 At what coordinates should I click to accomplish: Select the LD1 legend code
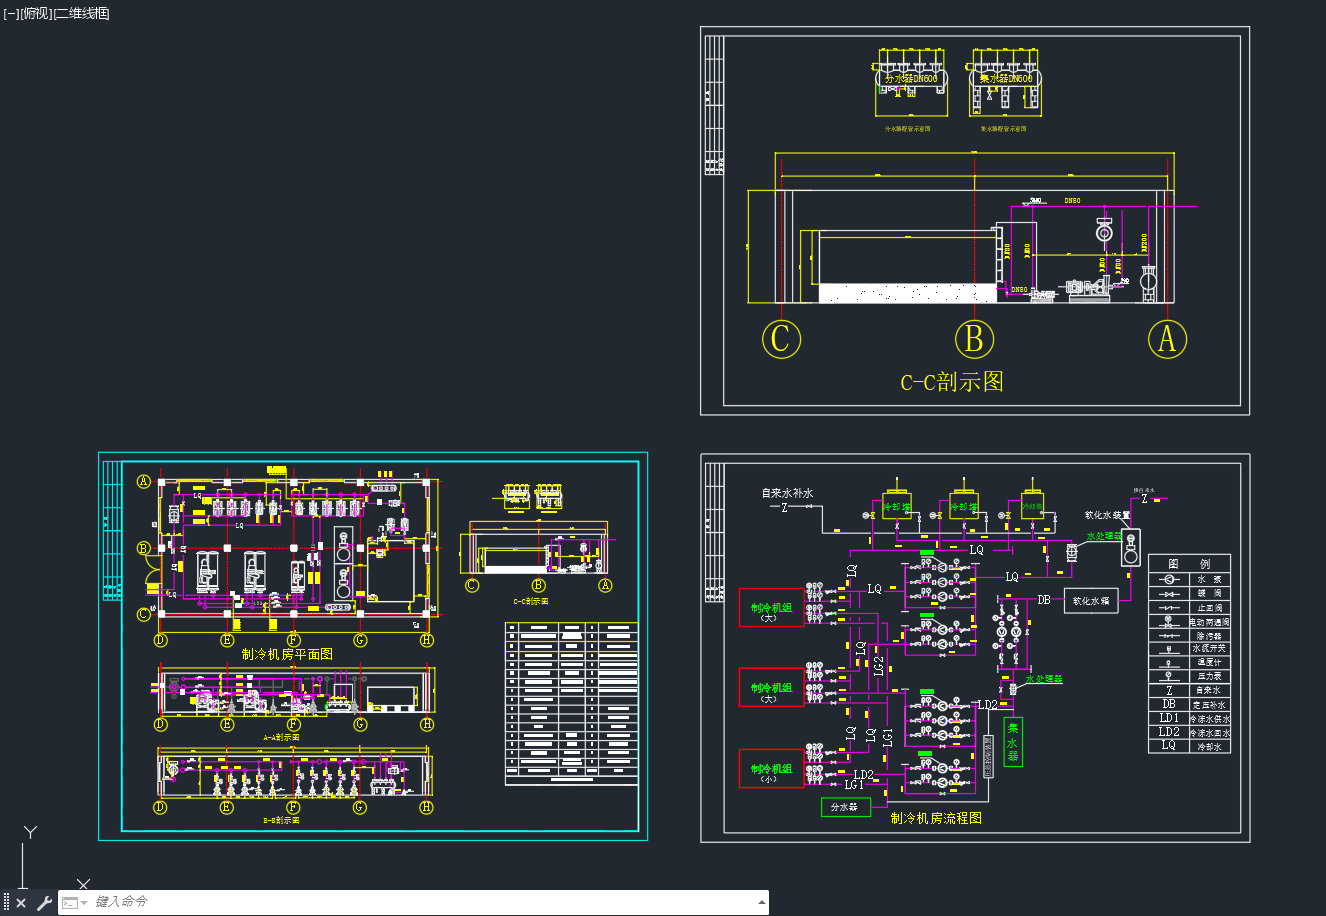tap(1169, 718)
